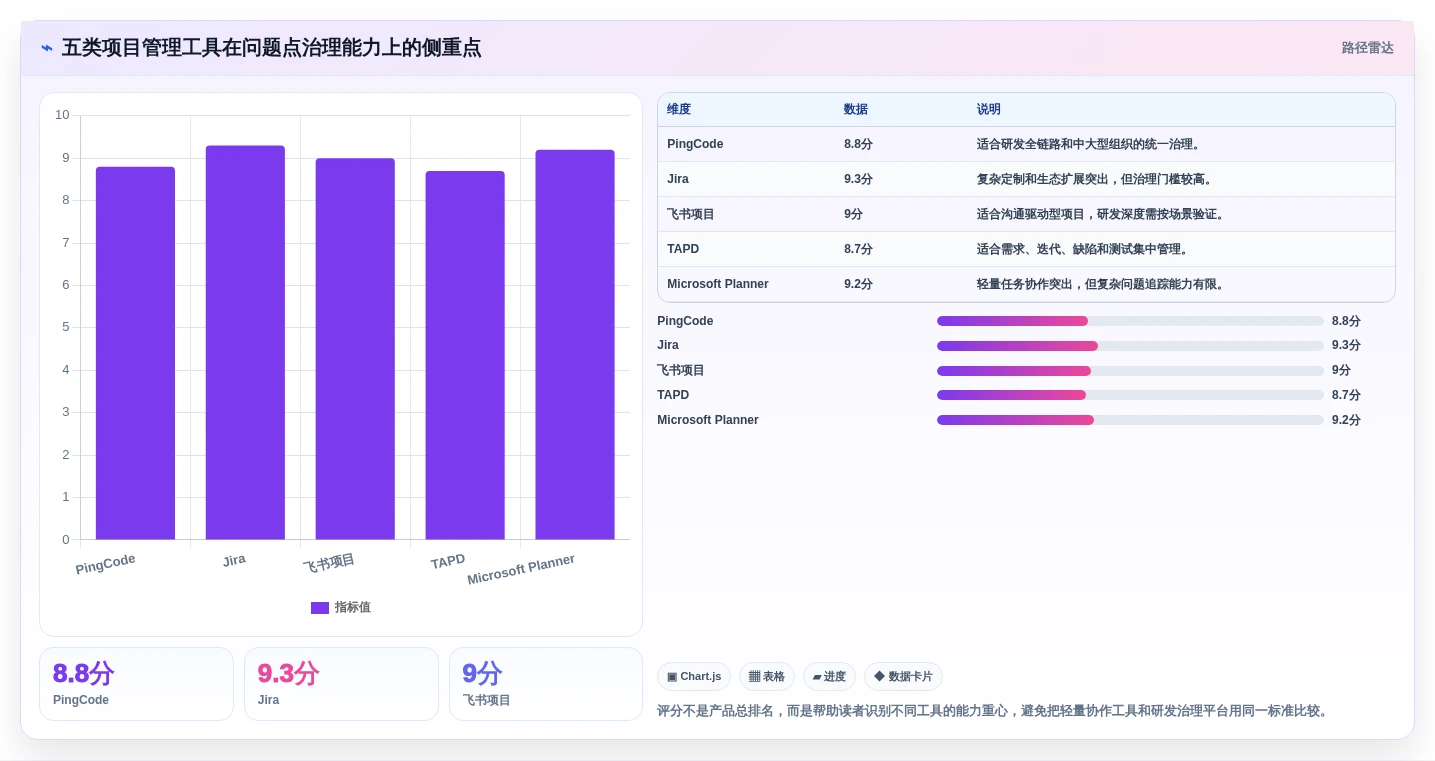
Task: Select the Microsoft Planner table row name
Action: [x=718, y=284]
